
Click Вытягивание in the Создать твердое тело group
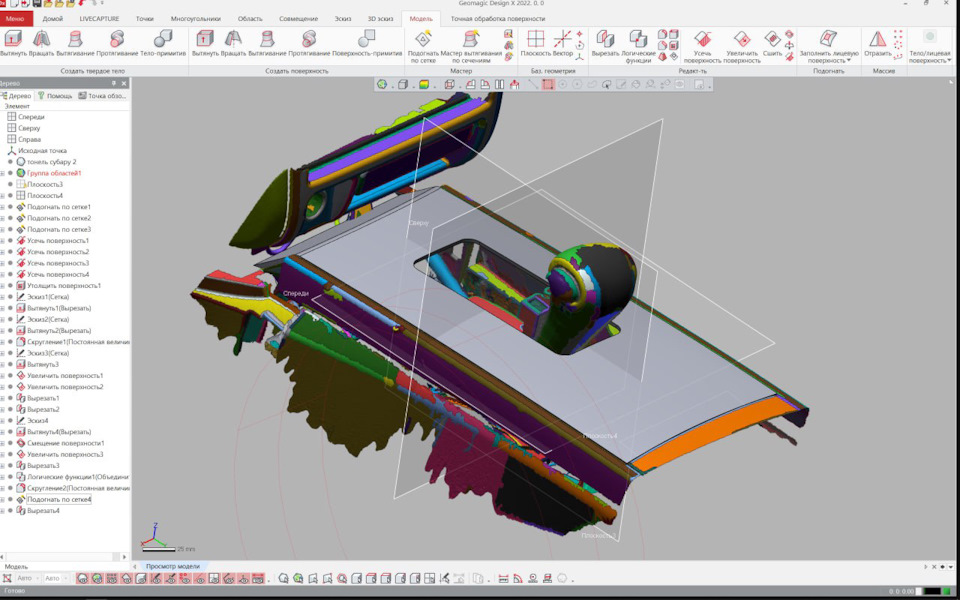click(x=75, y=43)
